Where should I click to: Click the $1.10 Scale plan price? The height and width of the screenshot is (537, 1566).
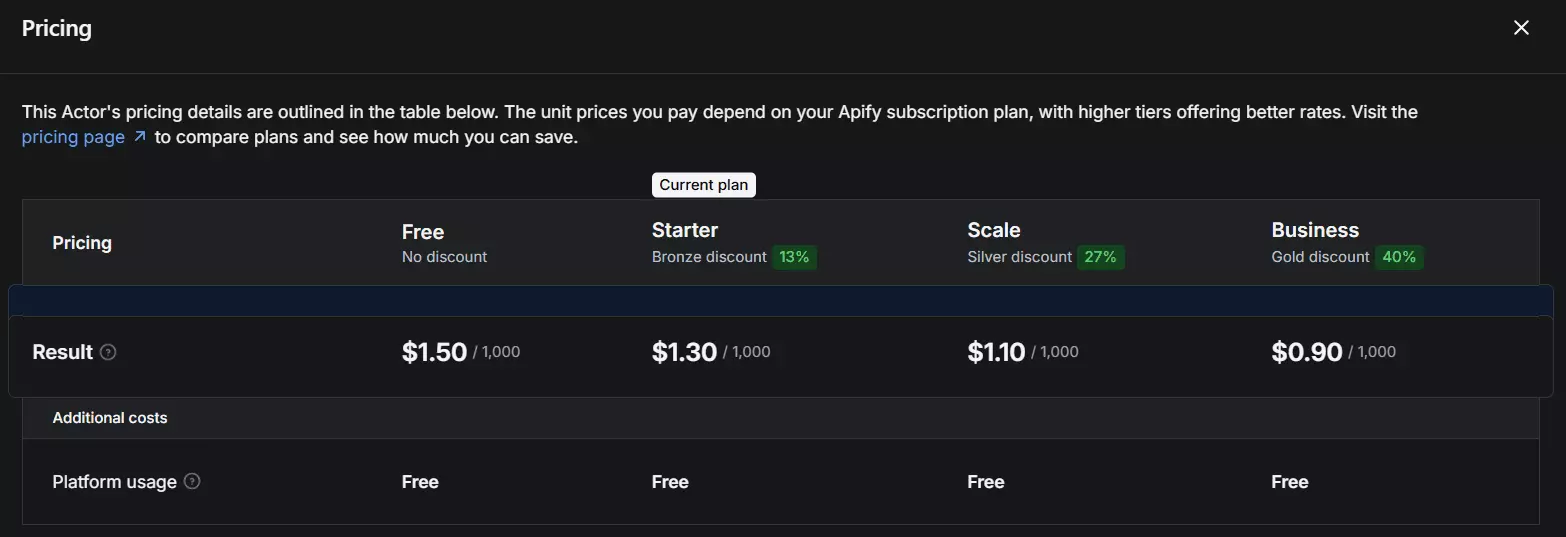pos(997,352)
